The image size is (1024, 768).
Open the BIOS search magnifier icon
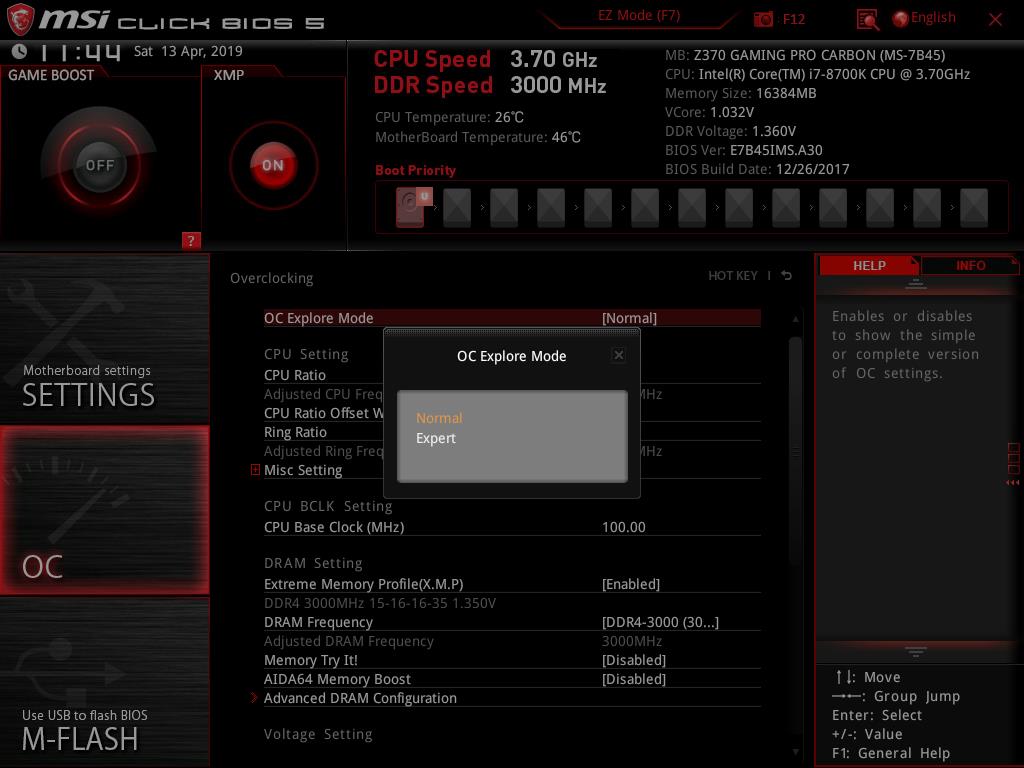tap(867, 20)
